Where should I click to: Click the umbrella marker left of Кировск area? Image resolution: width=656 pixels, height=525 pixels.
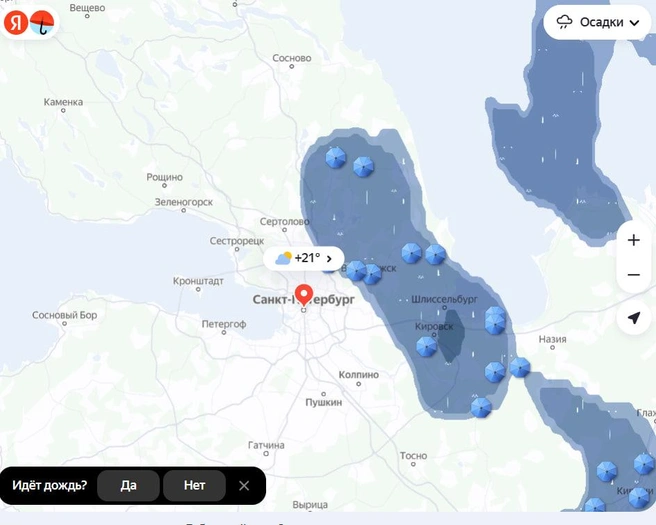pyautogui.click(x=426, y=347)
